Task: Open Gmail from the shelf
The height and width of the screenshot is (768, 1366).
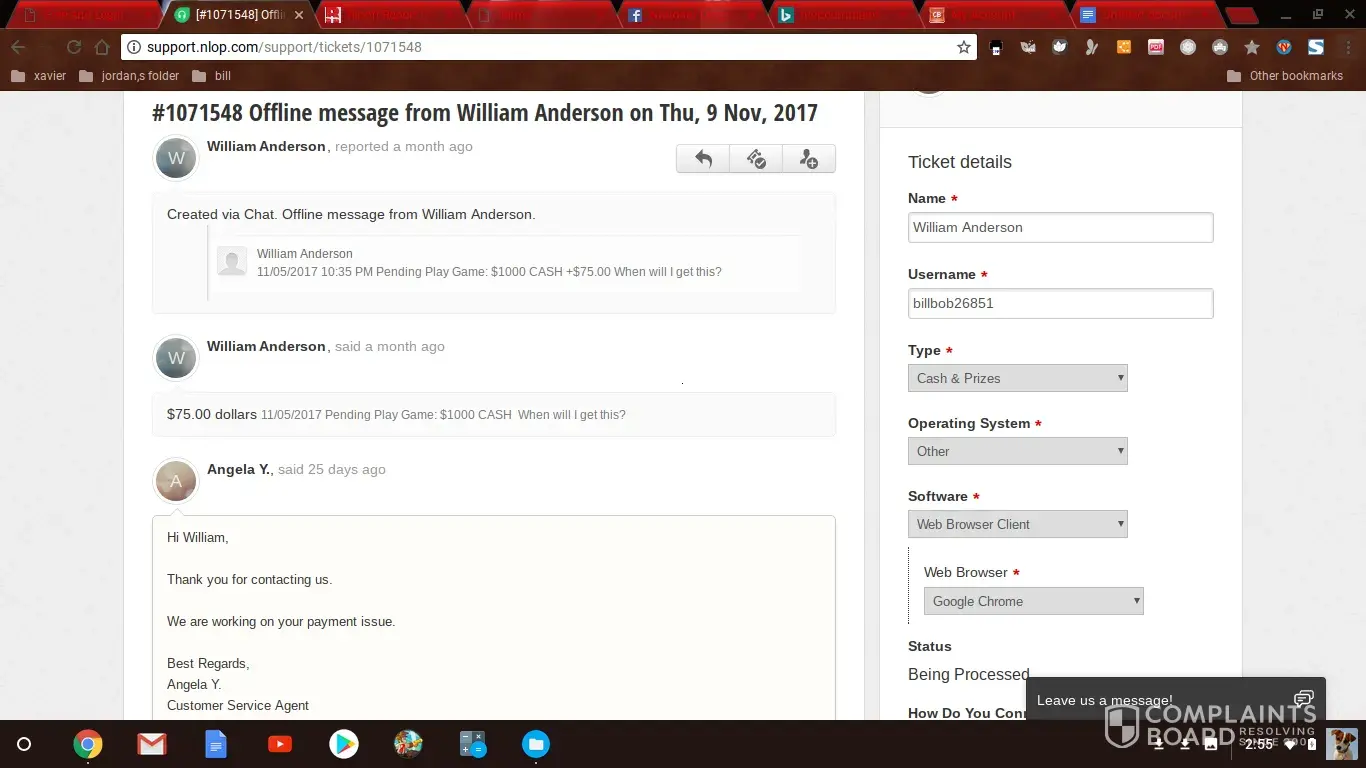Action: click(152, 744)
